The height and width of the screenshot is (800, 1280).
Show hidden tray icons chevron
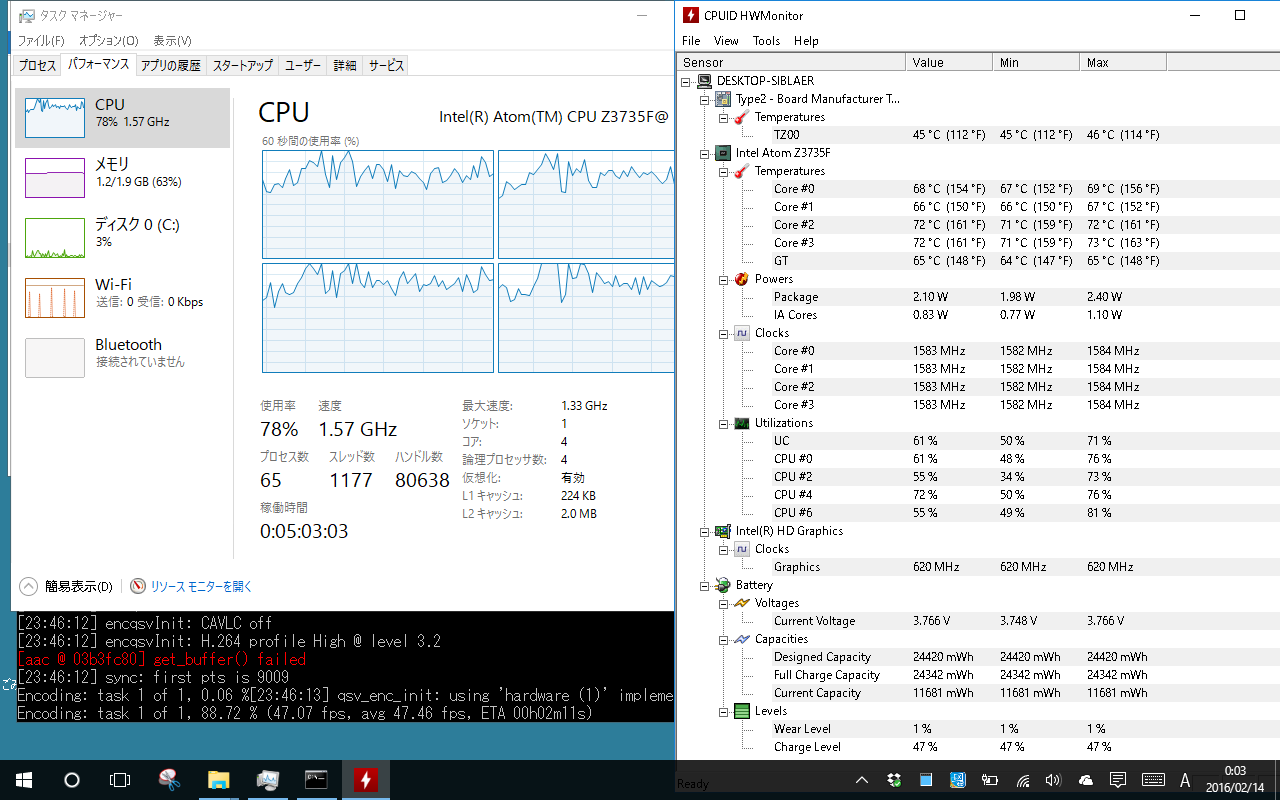(x=862, y=780)
